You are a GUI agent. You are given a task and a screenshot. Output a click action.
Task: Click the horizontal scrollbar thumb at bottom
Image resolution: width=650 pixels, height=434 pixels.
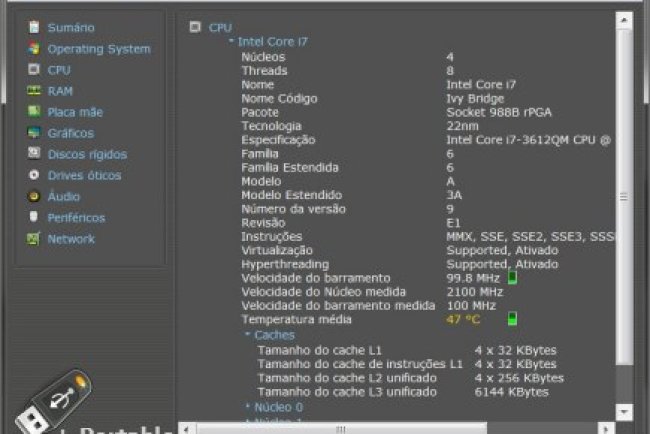point(340,428)
